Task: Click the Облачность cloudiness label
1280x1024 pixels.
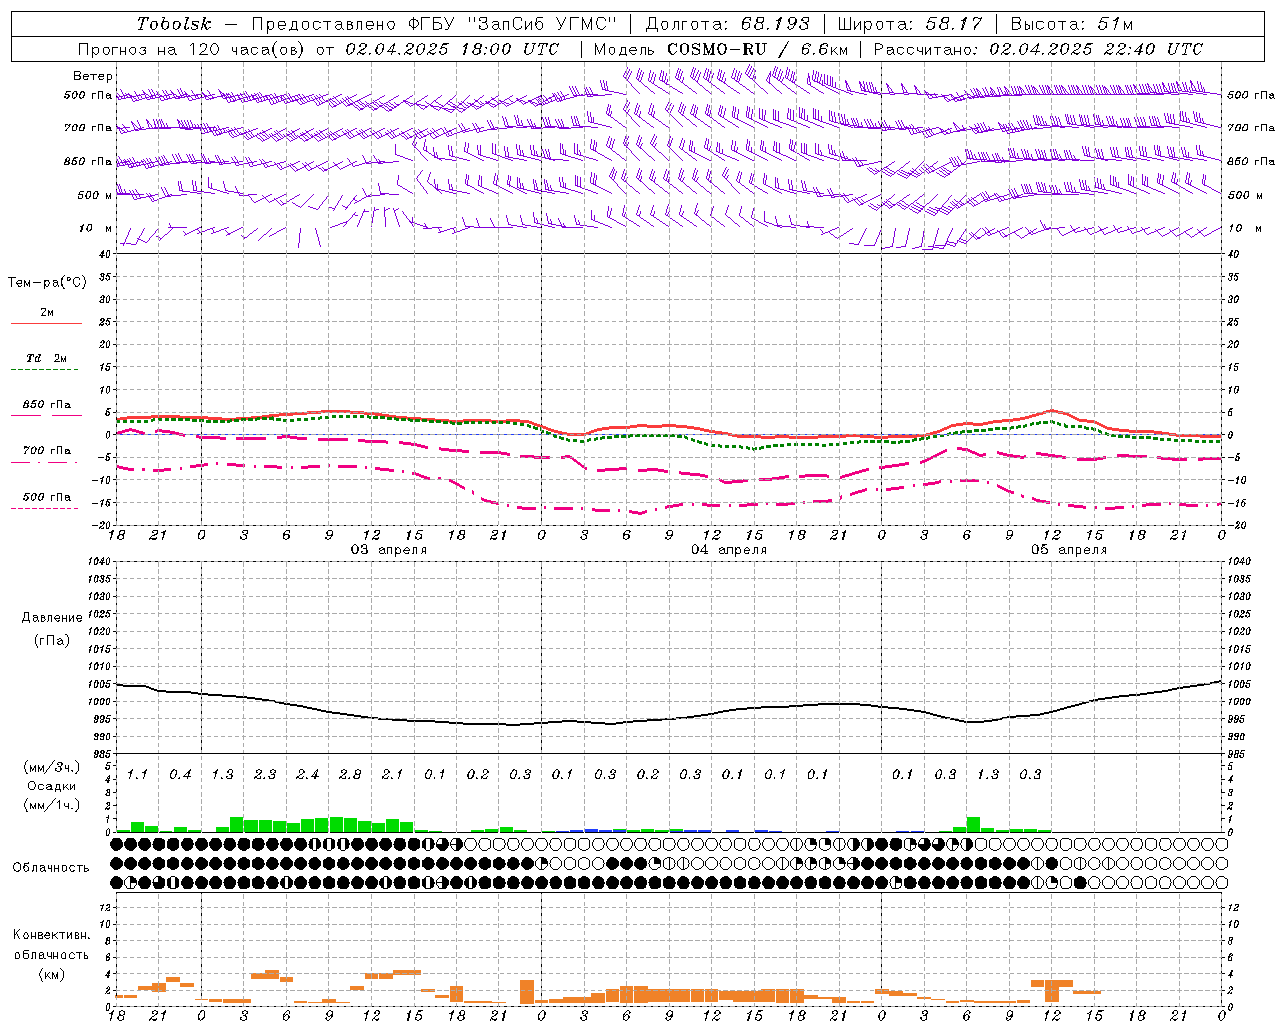Action: click(x=51, y=868)
